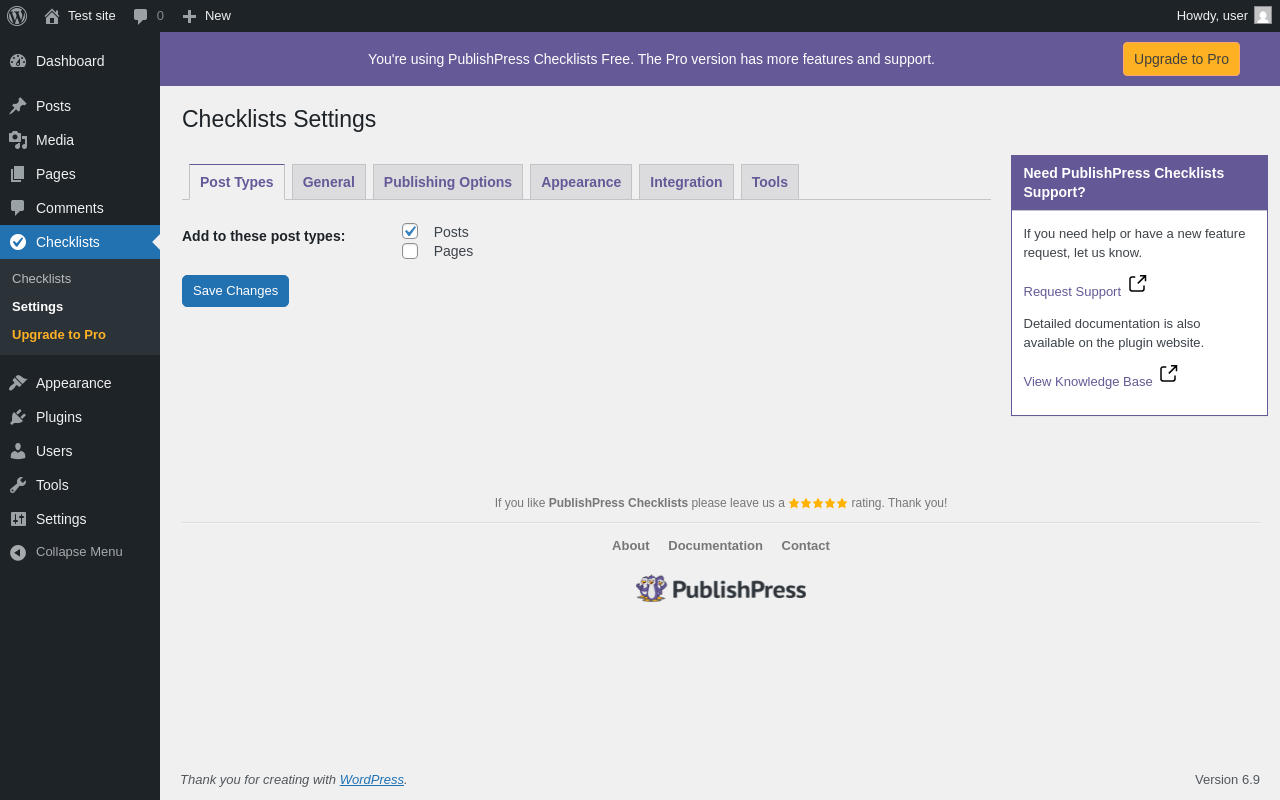The image size is (1280, 800).
Task: Click the PublishPress logo in footer
Action: [721, 589]
